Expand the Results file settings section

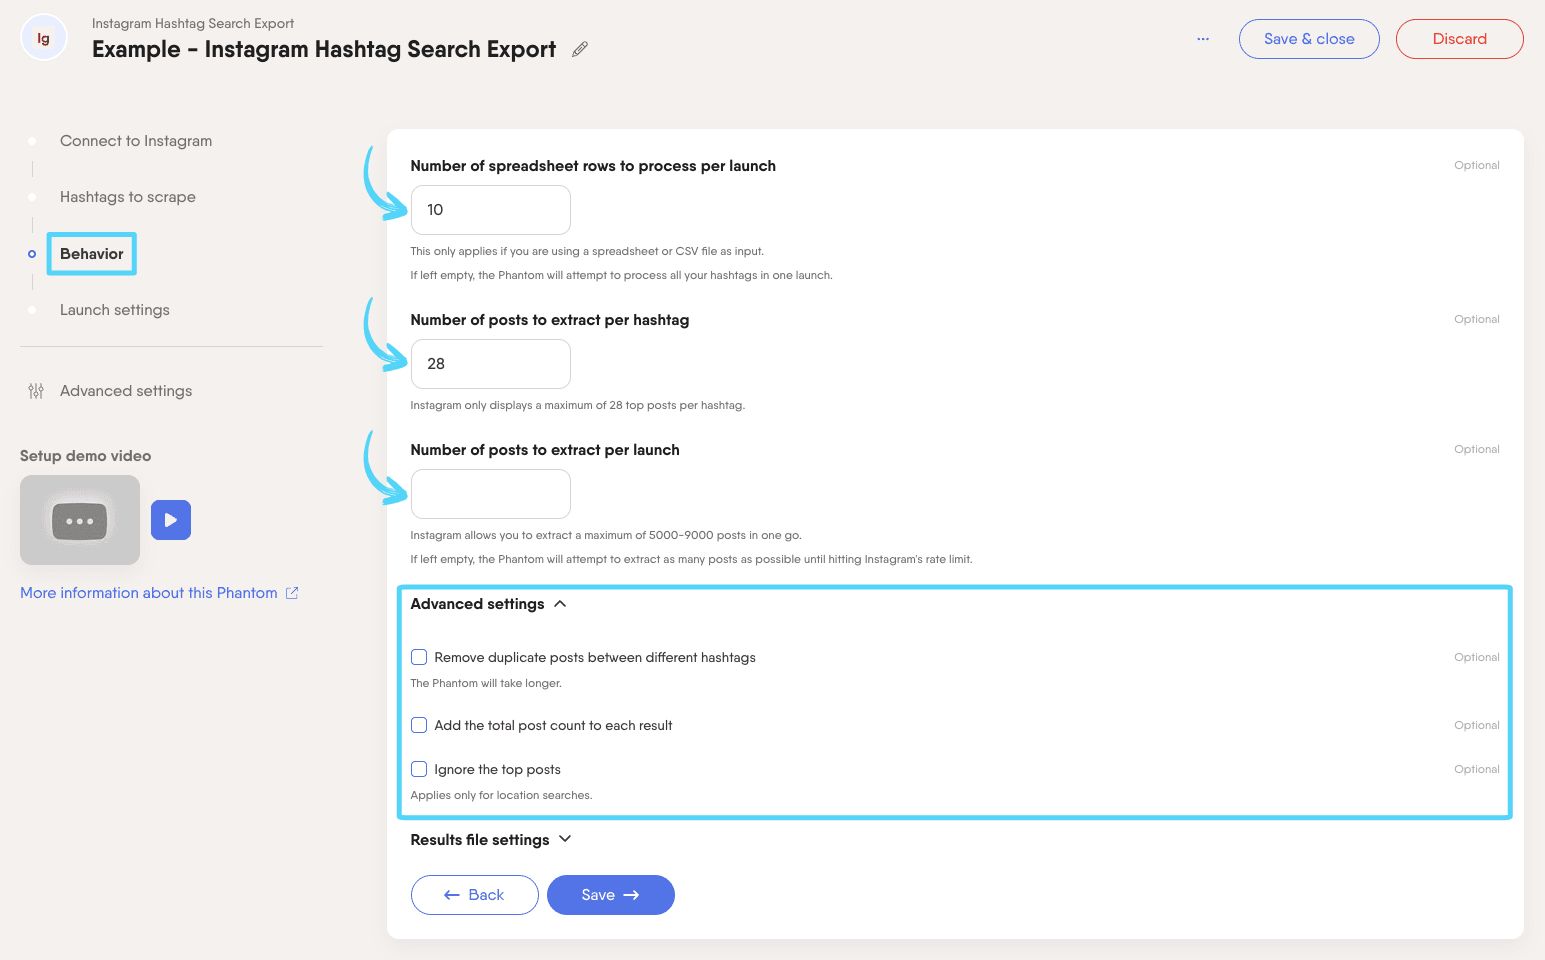491,840
